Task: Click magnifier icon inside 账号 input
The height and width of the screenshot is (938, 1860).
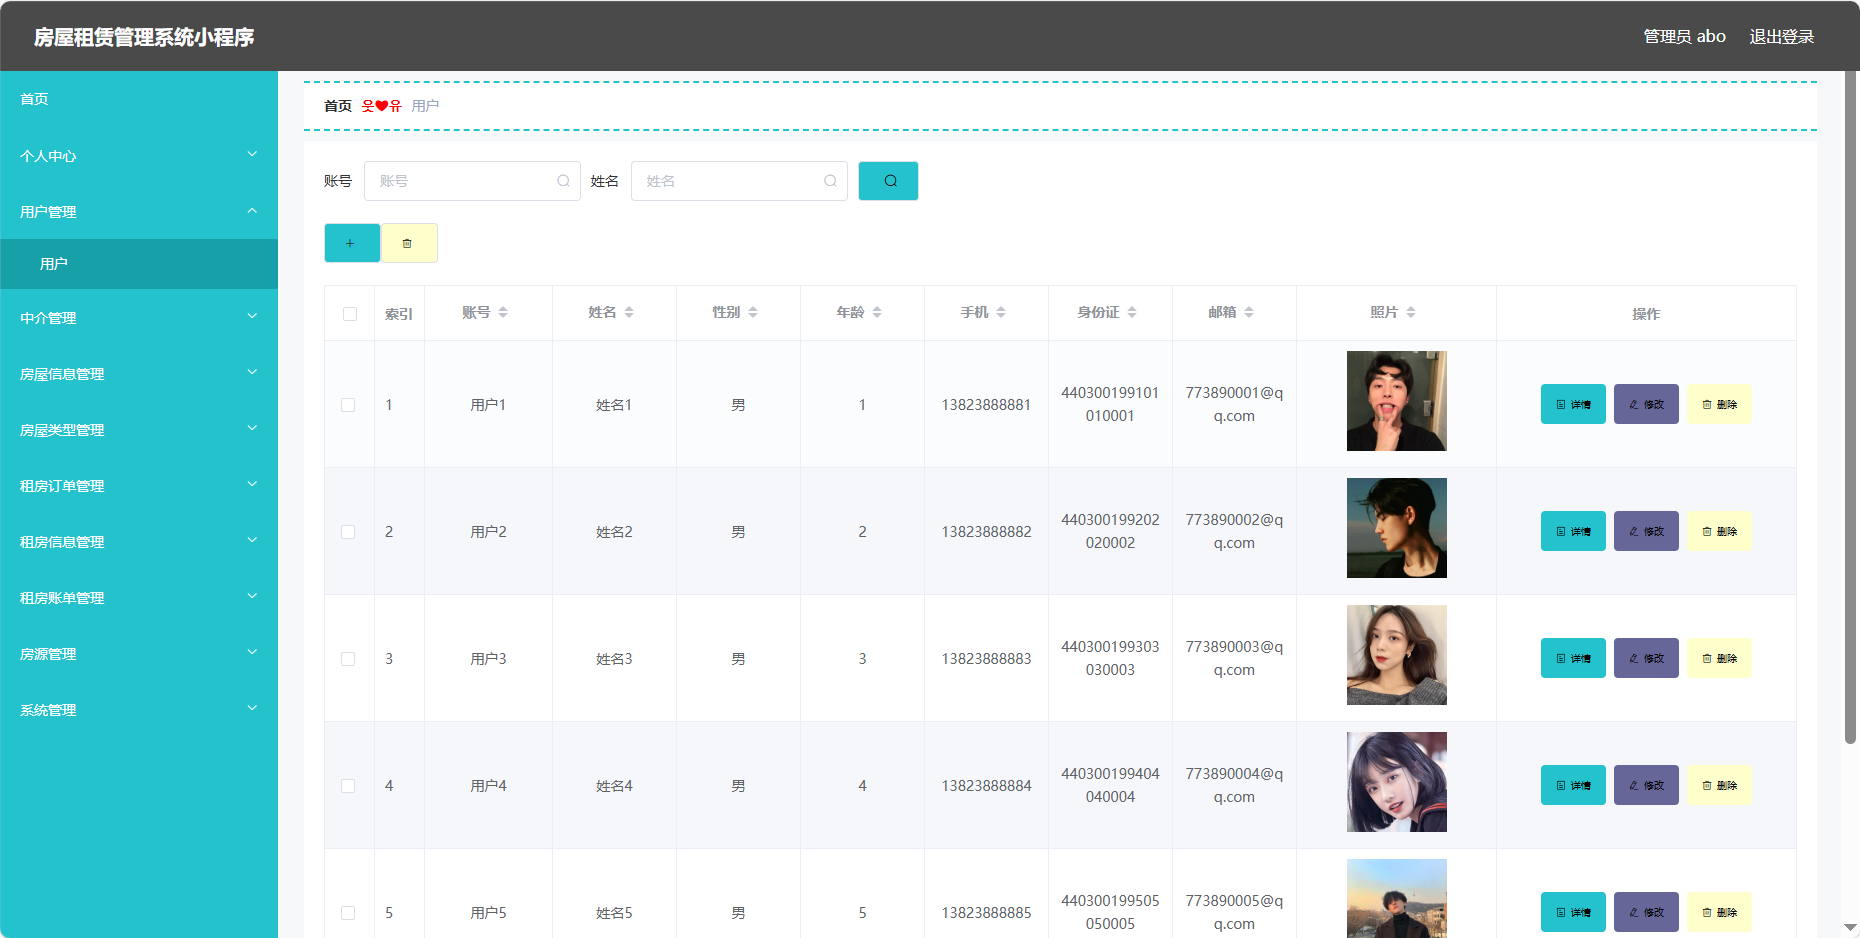Action: point(563,181)
